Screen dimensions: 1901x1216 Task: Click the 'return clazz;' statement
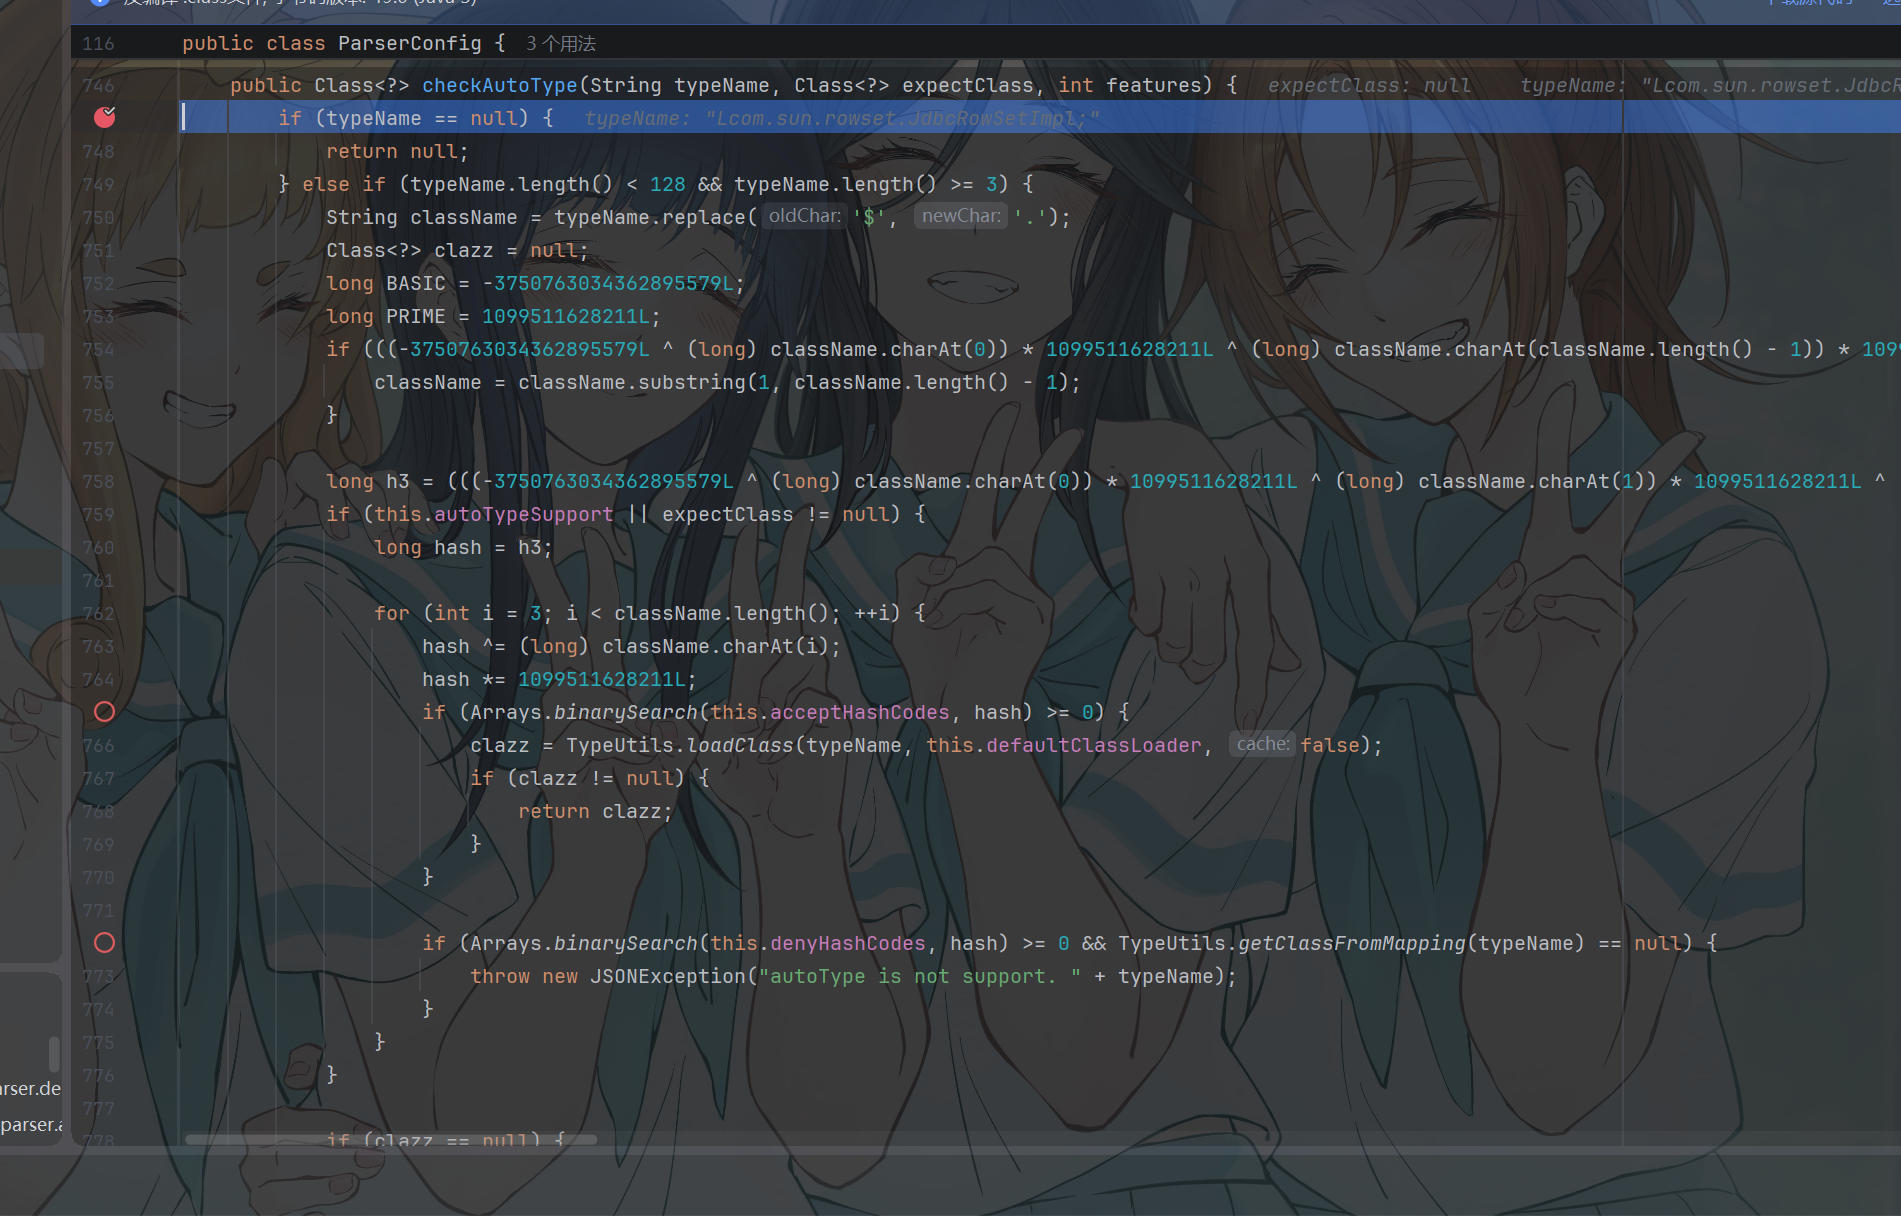coord(596,811)
